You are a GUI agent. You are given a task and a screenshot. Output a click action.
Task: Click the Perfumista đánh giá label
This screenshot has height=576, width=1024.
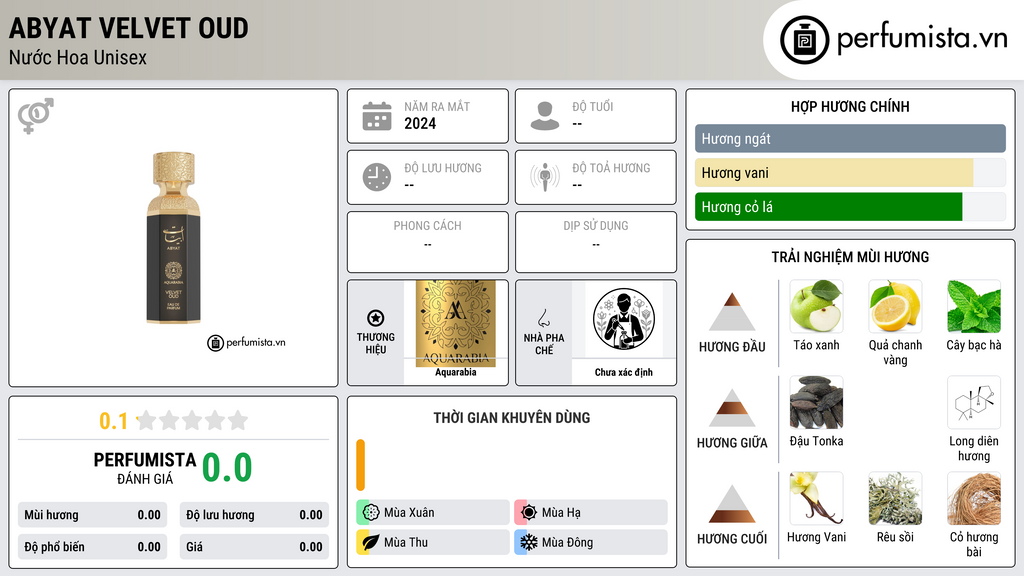145,468
